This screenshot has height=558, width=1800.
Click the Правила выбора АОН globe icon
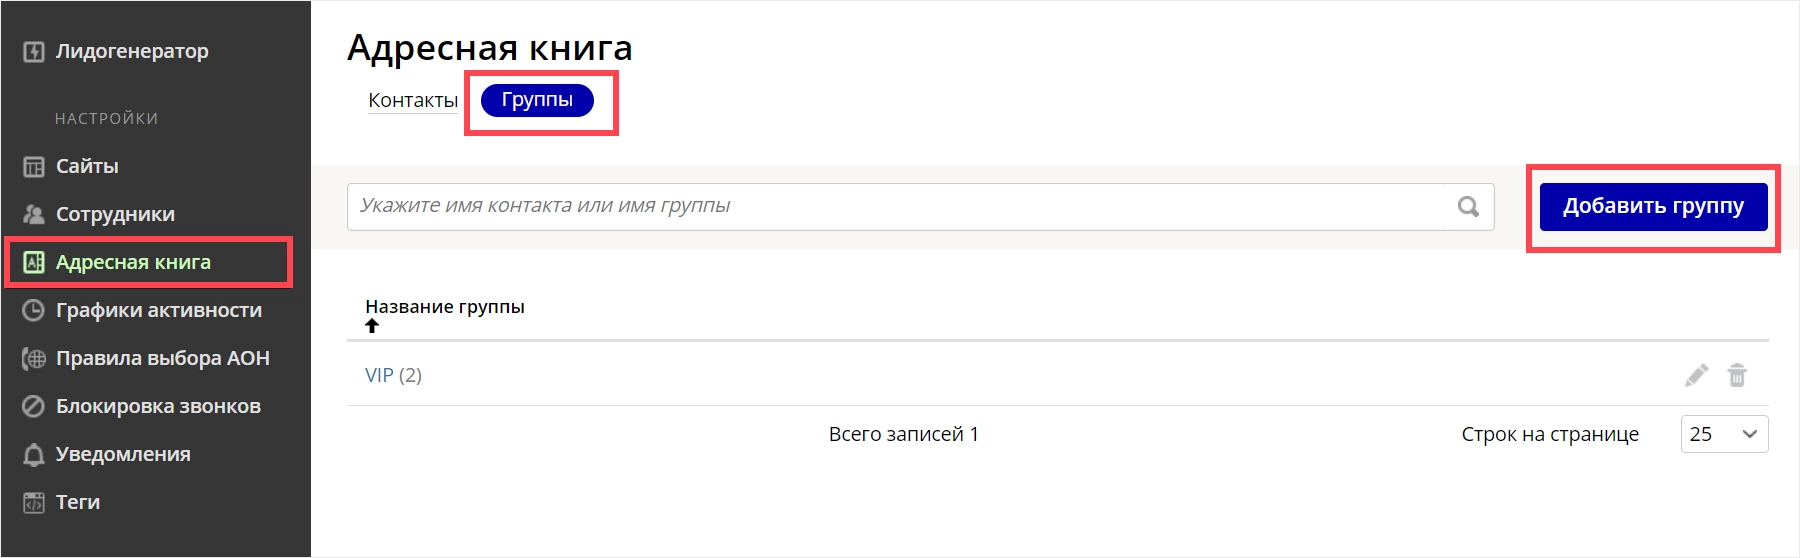pos(34,358)
